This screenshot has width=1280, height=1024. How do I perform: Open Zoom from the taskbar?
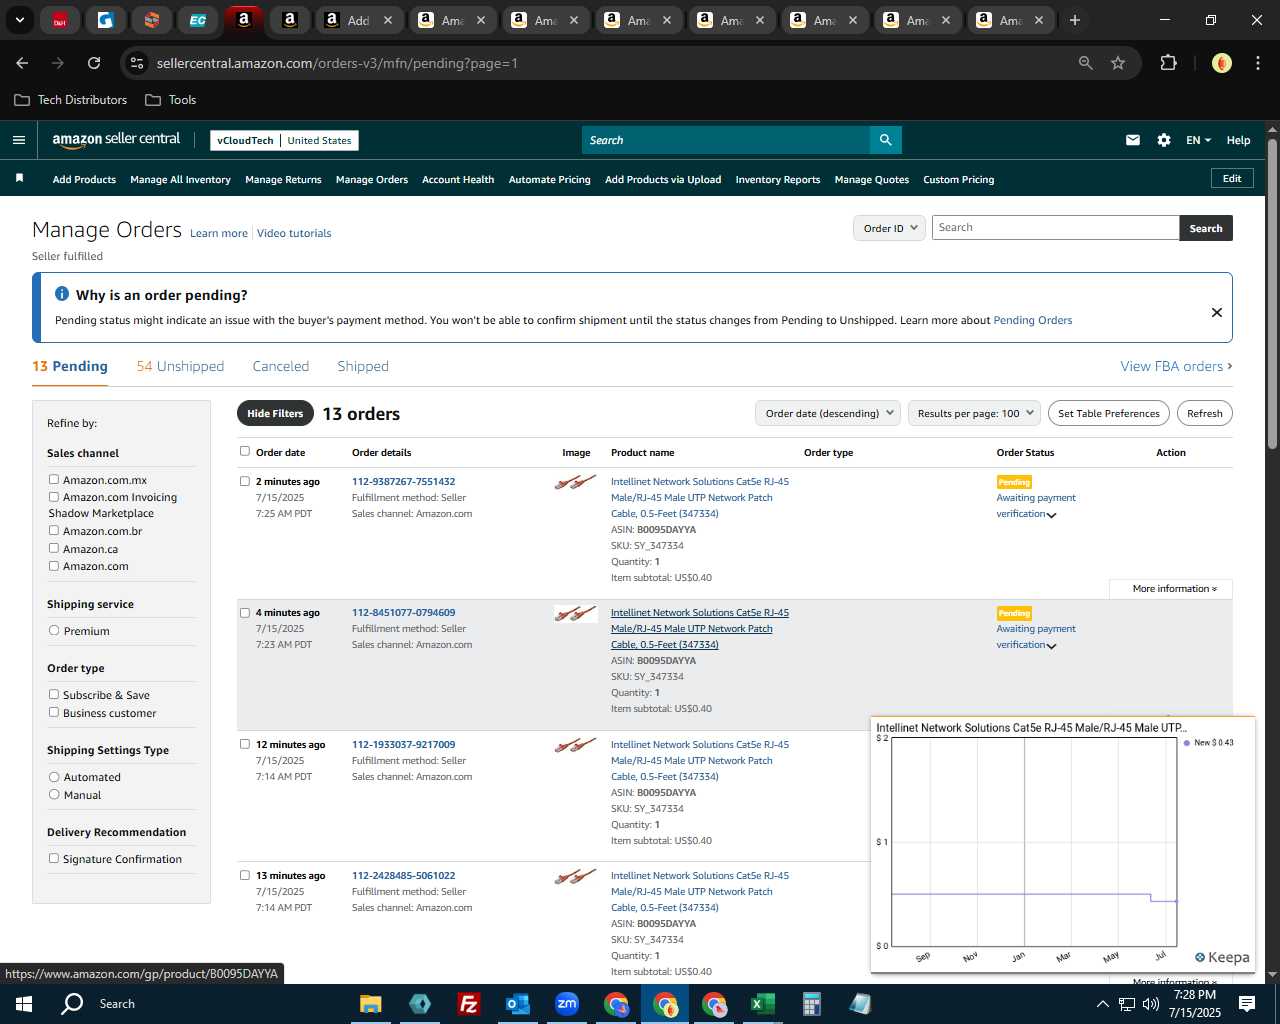567,1004
